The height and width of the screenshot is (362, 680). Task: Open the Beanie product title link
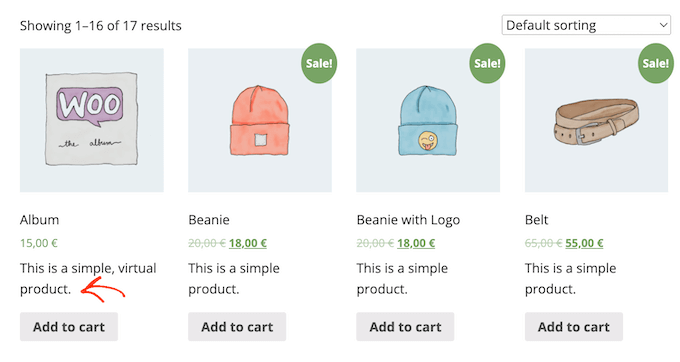pos(209,220)
